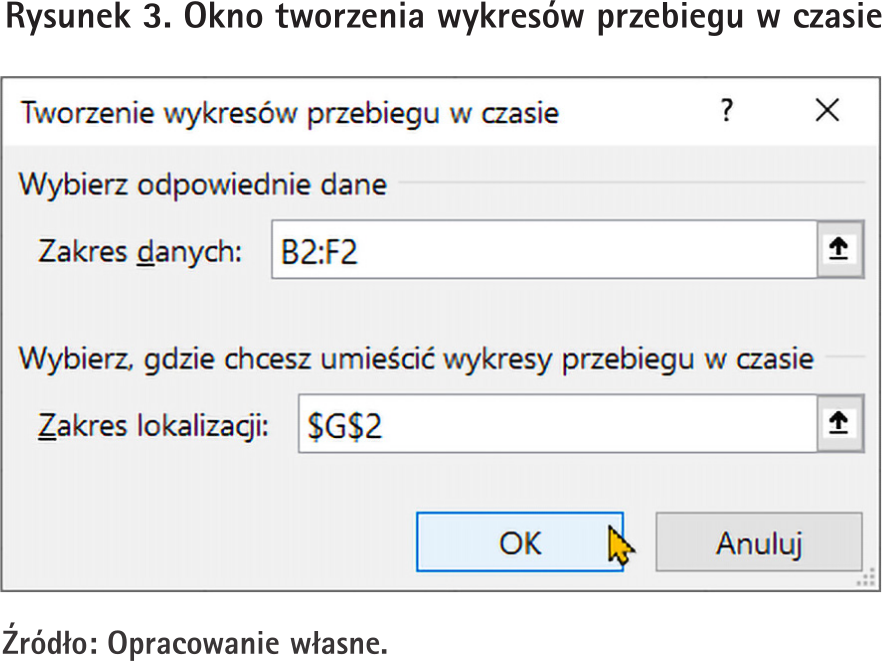Click the "Wybierz, gdzie chcesz umieścić" heading

coord(416,358)
